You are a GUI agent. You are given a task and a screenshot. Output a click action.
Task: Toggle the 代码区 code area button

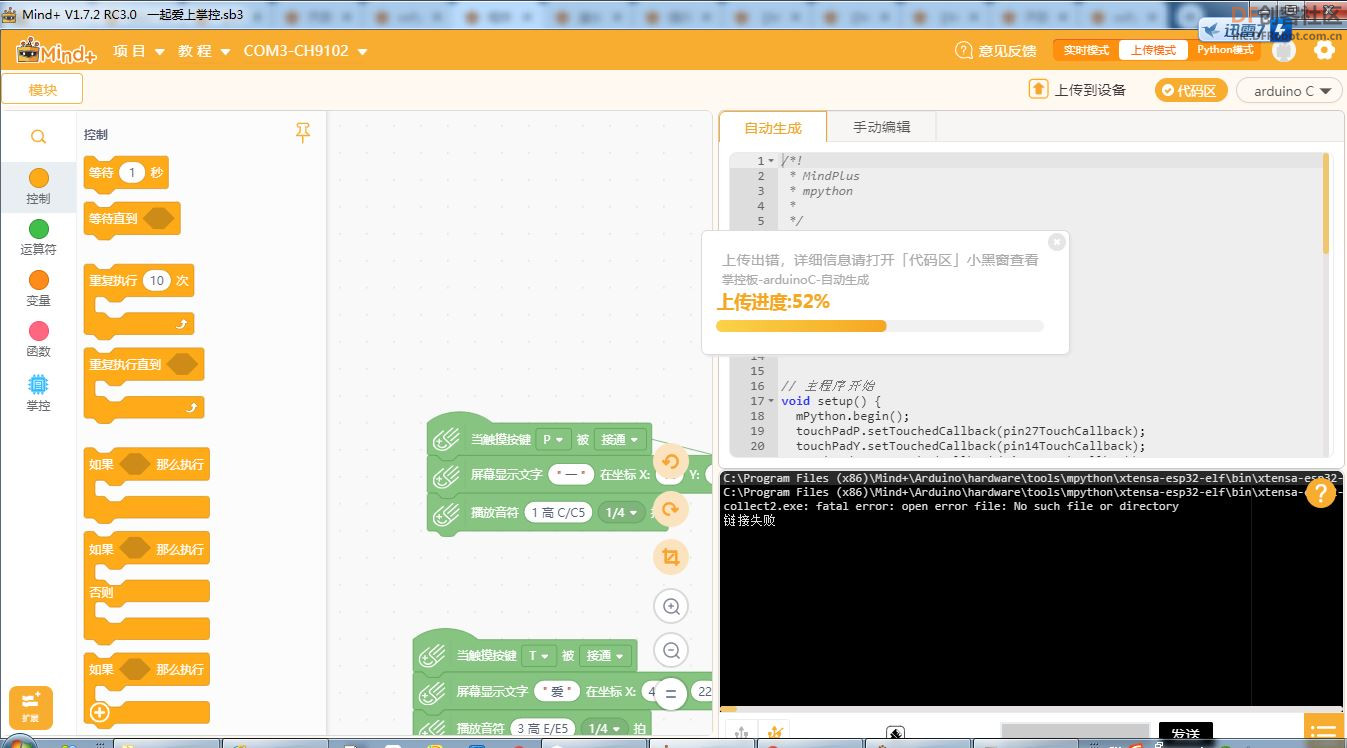1191,90
